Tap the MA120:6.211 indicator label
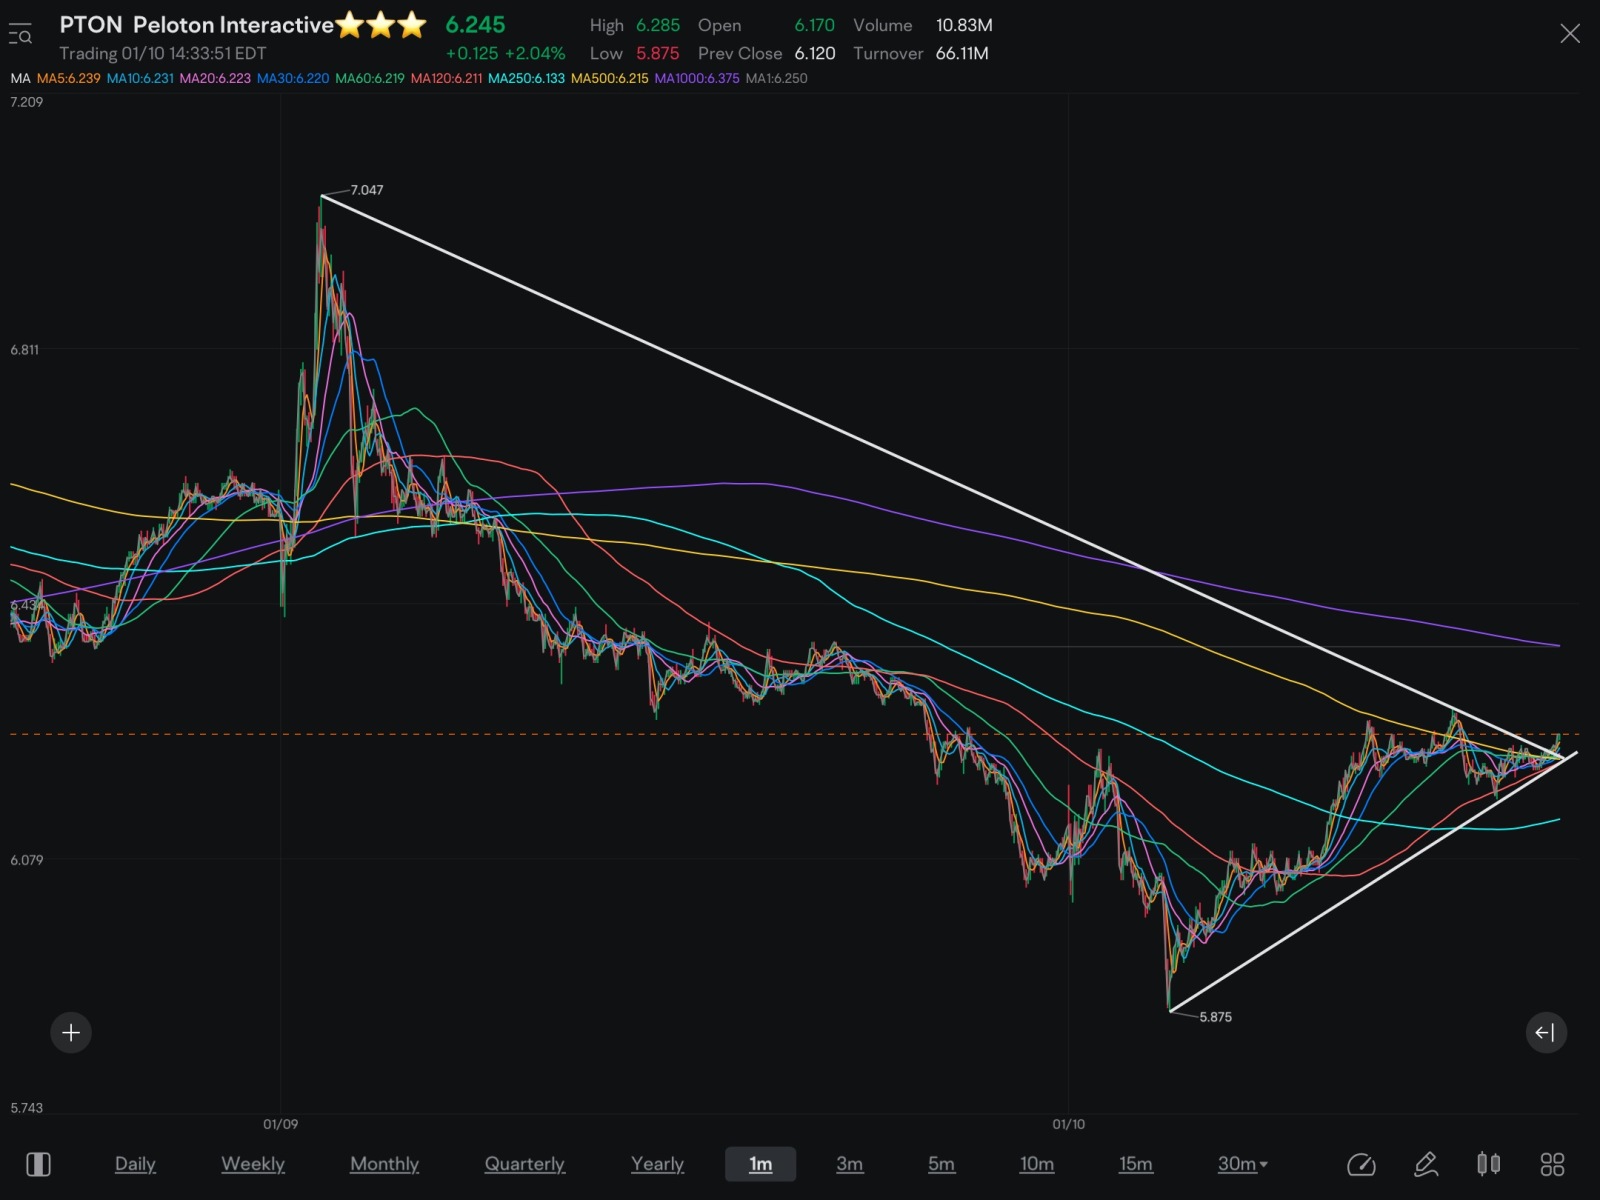The height and width of the screenshot is (1200, 1600). [x=446, y=78]
